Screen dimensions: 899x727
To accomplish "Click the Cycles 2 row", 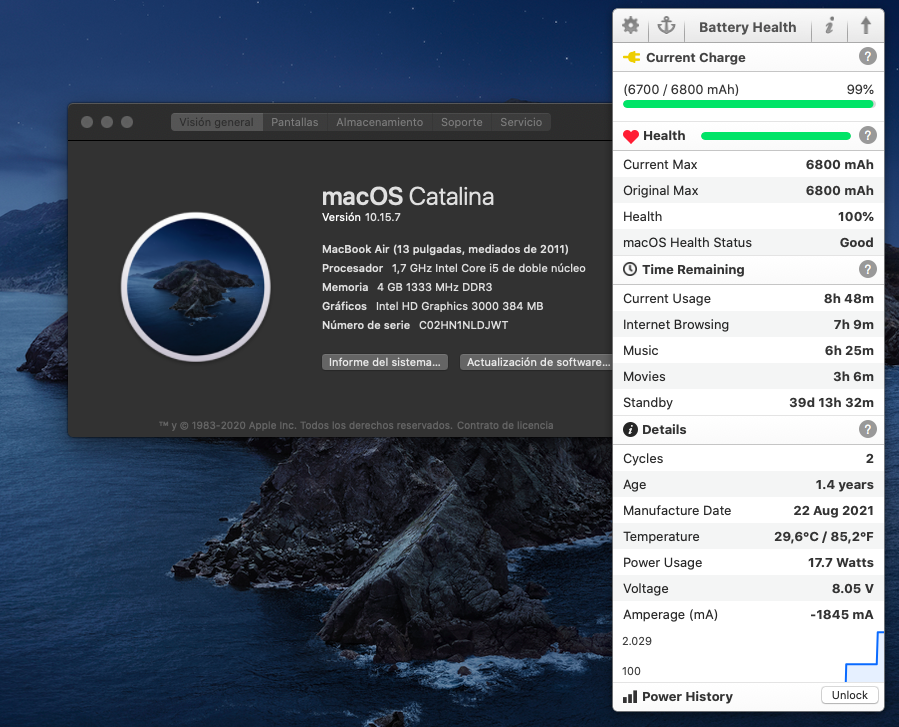I will pyautogui.click(x=748, y=458).
